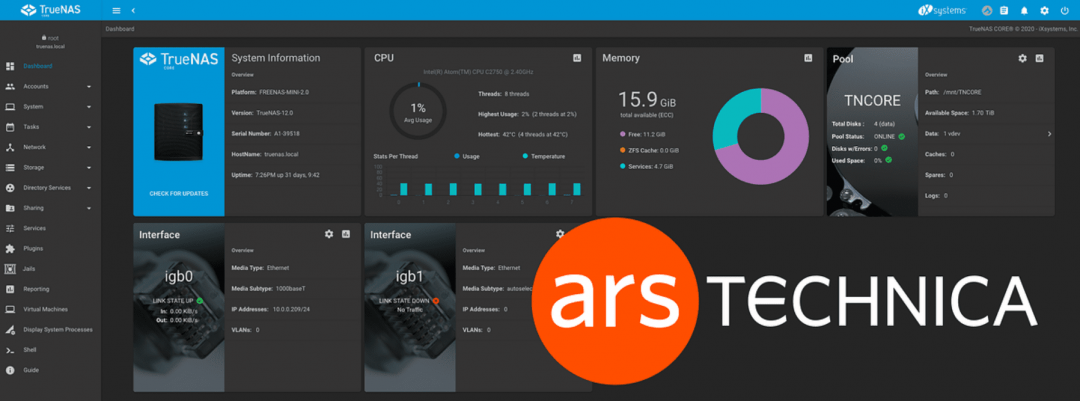Click the Plugins puzzle icon
The height and width of the screenshot is (401, 1080).
(x=10, y=248)
